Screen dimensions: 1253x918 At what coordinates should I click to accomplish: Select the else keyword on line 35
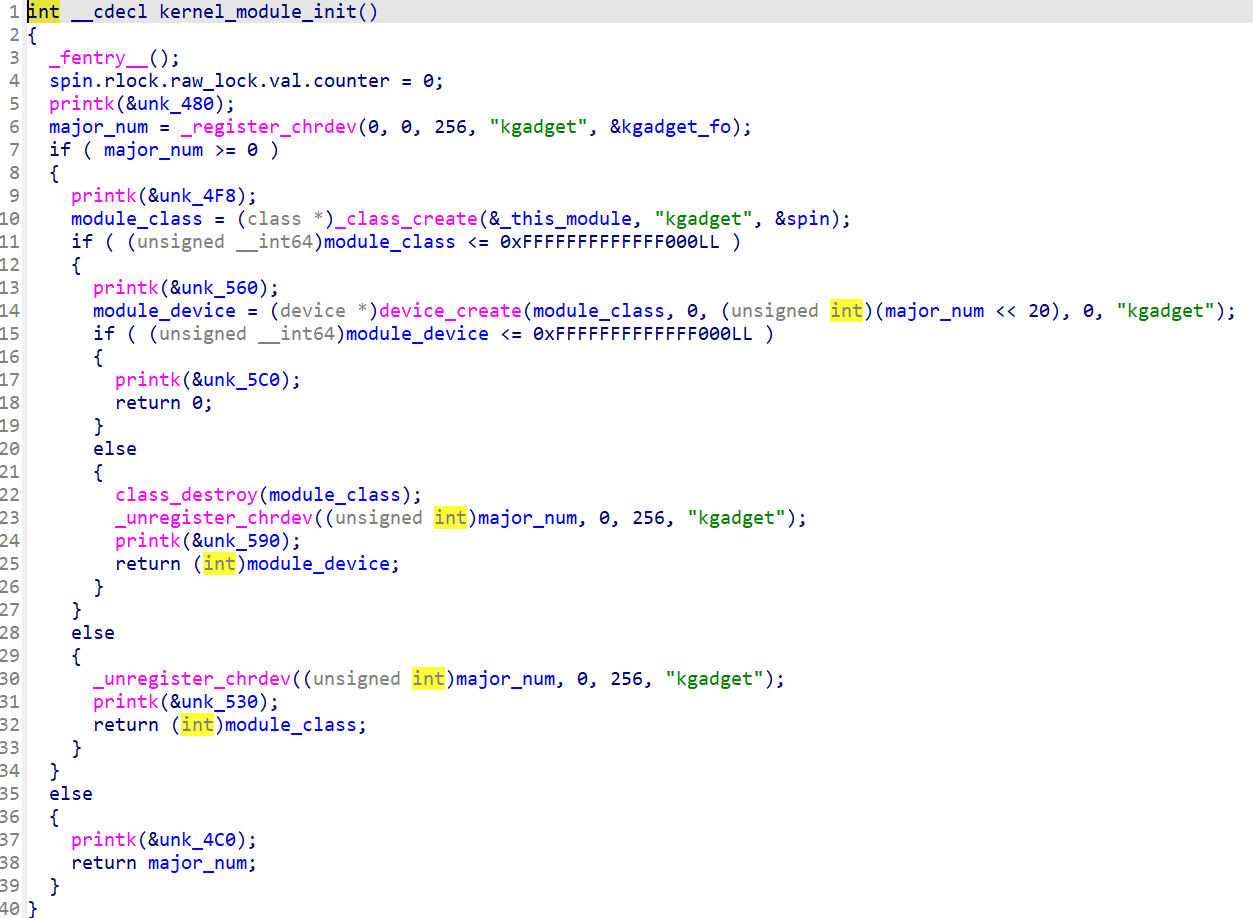71,794
